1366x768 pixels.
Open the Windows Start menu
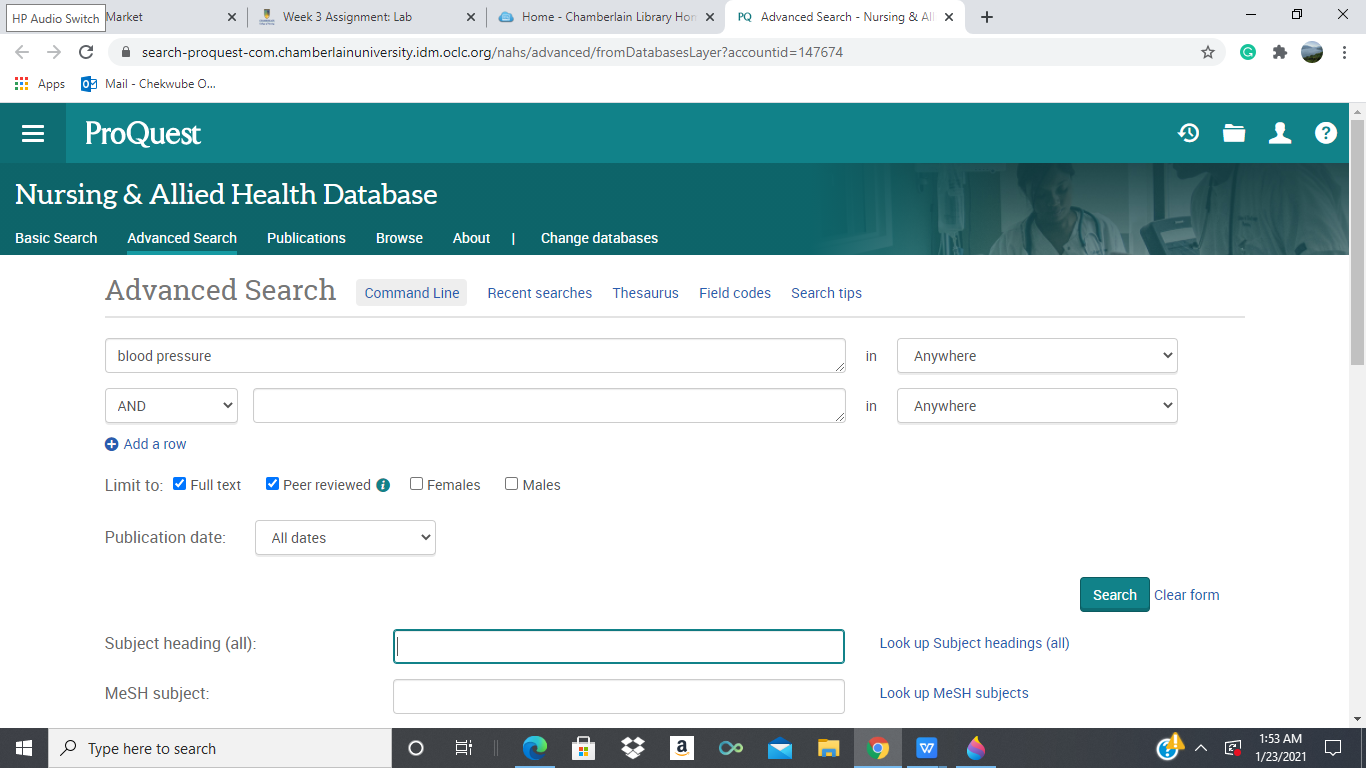pos(24,748)
